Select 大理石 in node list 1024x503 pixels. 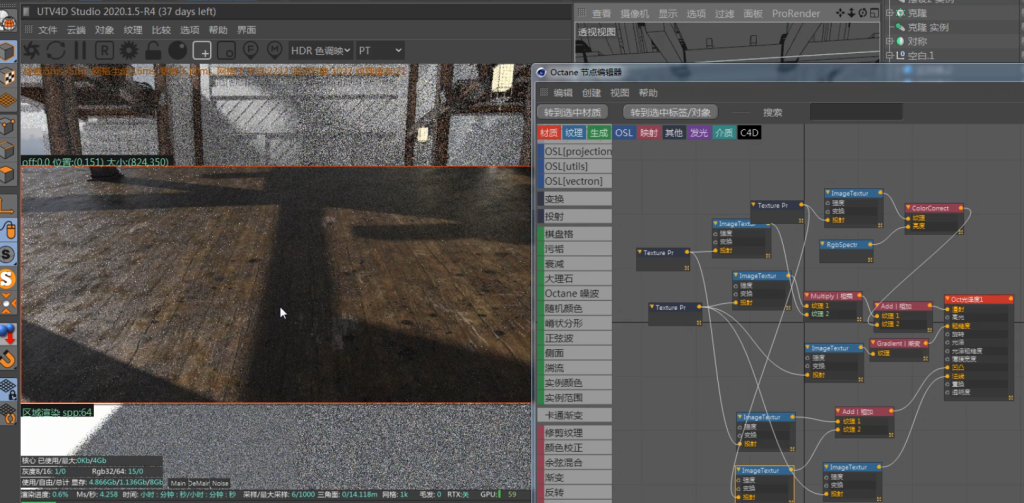[x=575, y=278]
